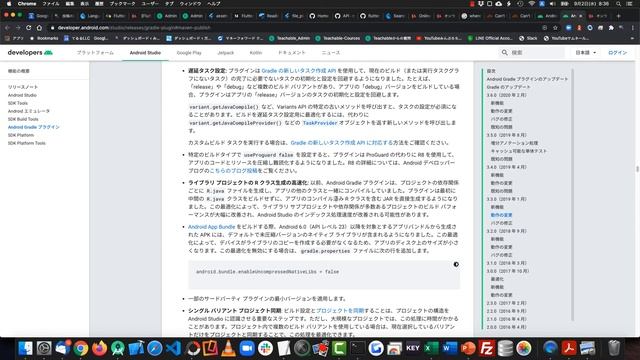640x360 pixels.
Task: Open SDK Build Tools in left sidebar
Action: [x=23, y=119]
